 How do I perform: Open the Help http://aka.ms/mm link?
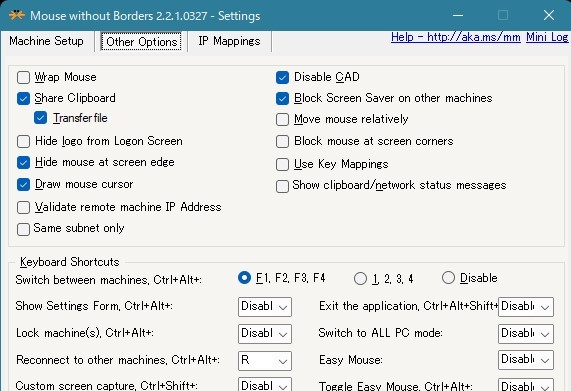tap(456, 37)
